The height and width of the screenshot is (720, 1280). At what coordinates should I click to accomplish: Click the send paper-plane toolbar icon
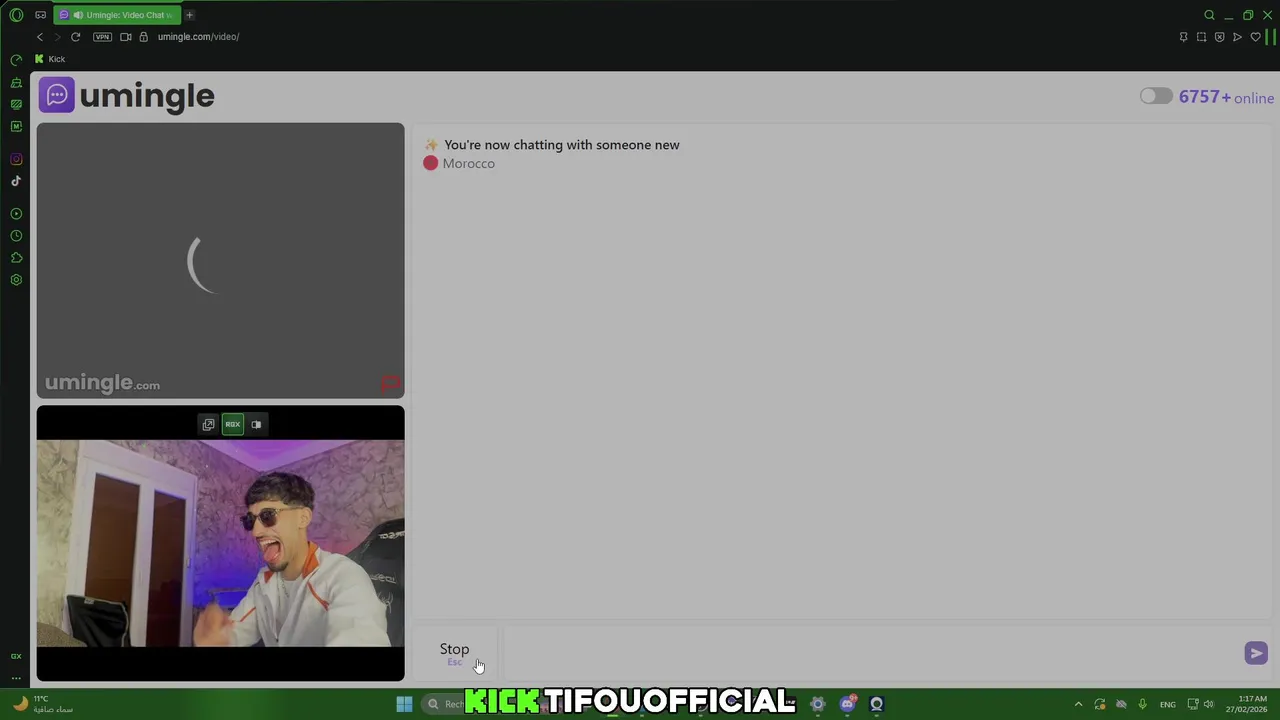point(1237,37)
